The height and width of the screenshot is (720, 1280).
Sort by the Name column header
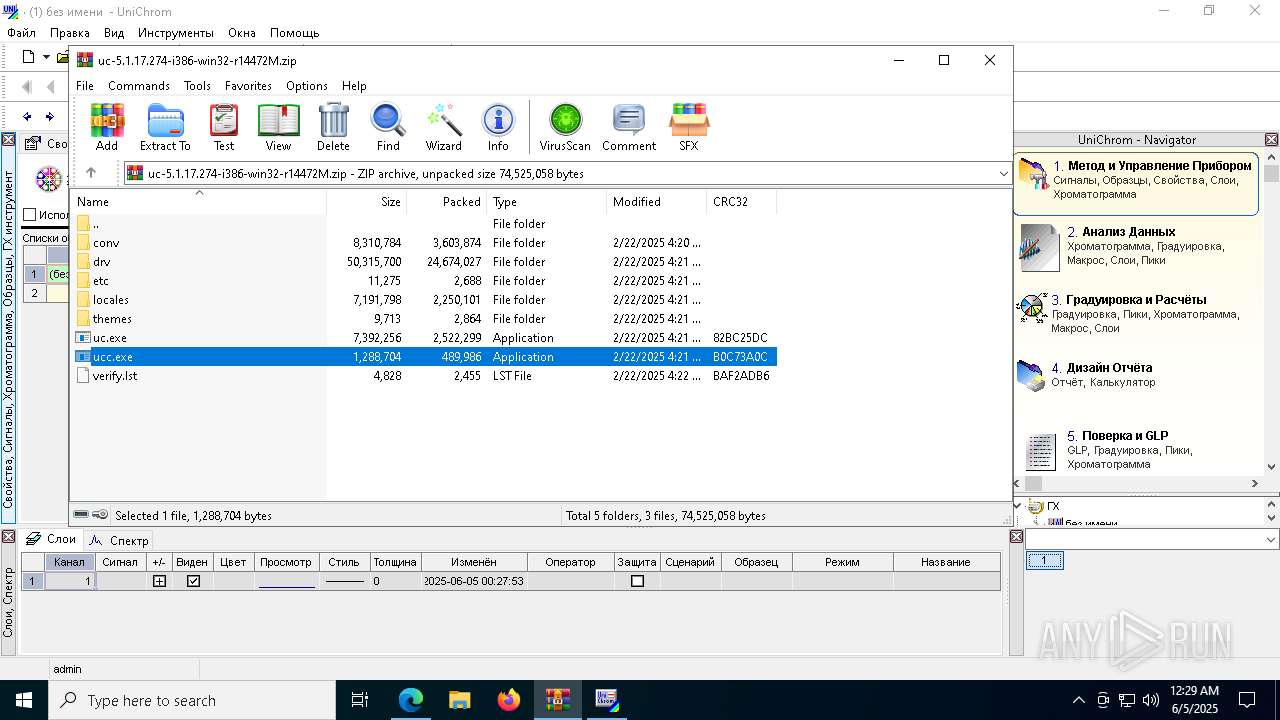pyautogui.click(x=198, y=202)
